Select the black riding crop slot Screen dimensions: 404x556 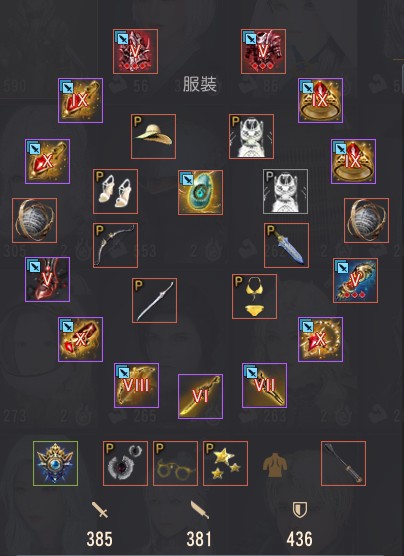tap(343, 463)
